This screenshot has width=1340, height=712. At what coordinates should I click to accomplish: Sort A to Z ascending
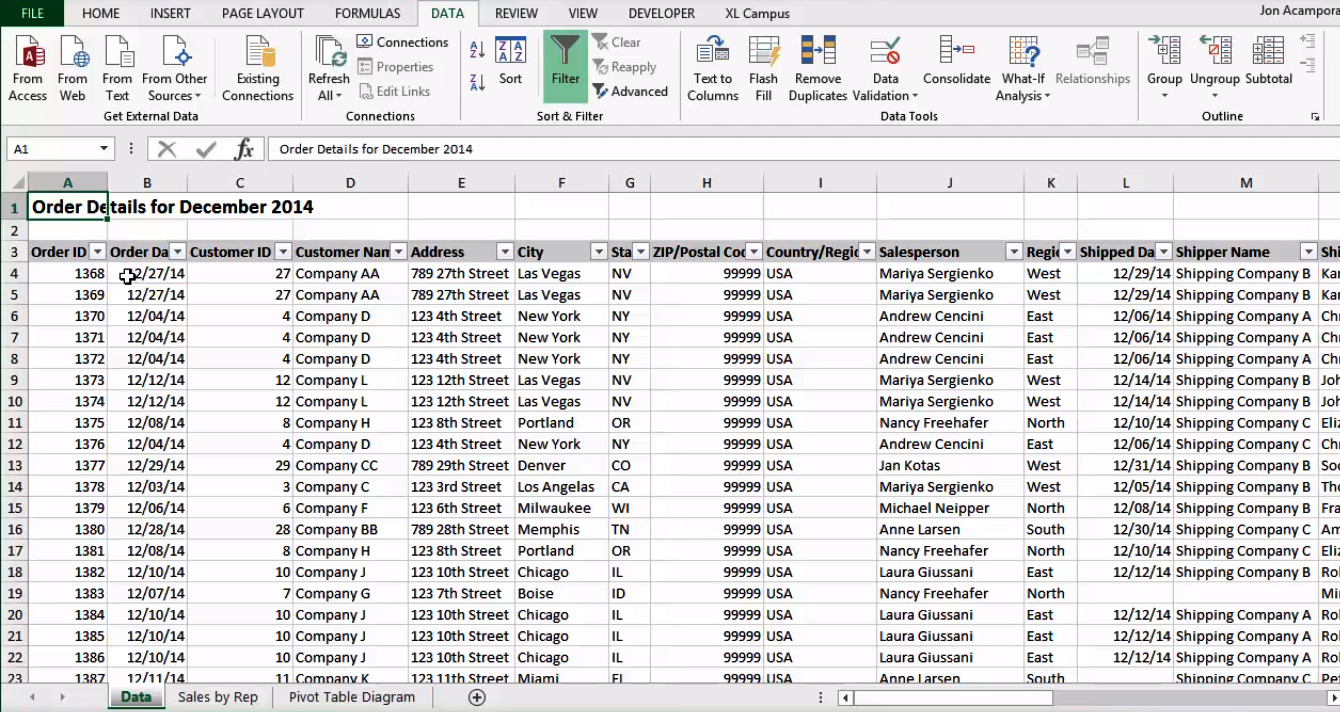[x=477, y=50]
